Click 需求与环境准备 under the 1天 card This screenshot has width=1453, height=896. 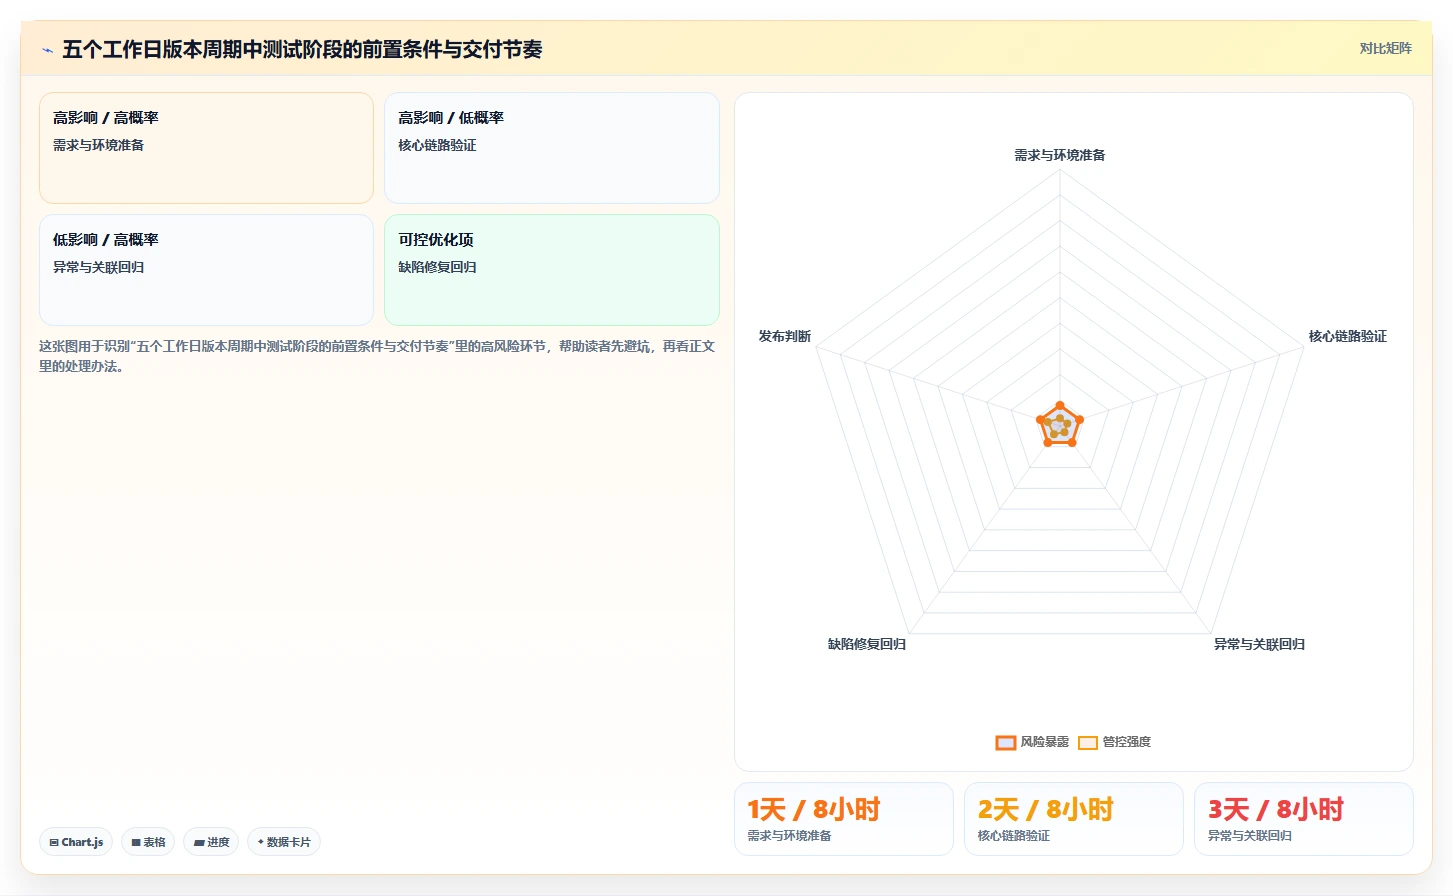[x=789, y=836]
